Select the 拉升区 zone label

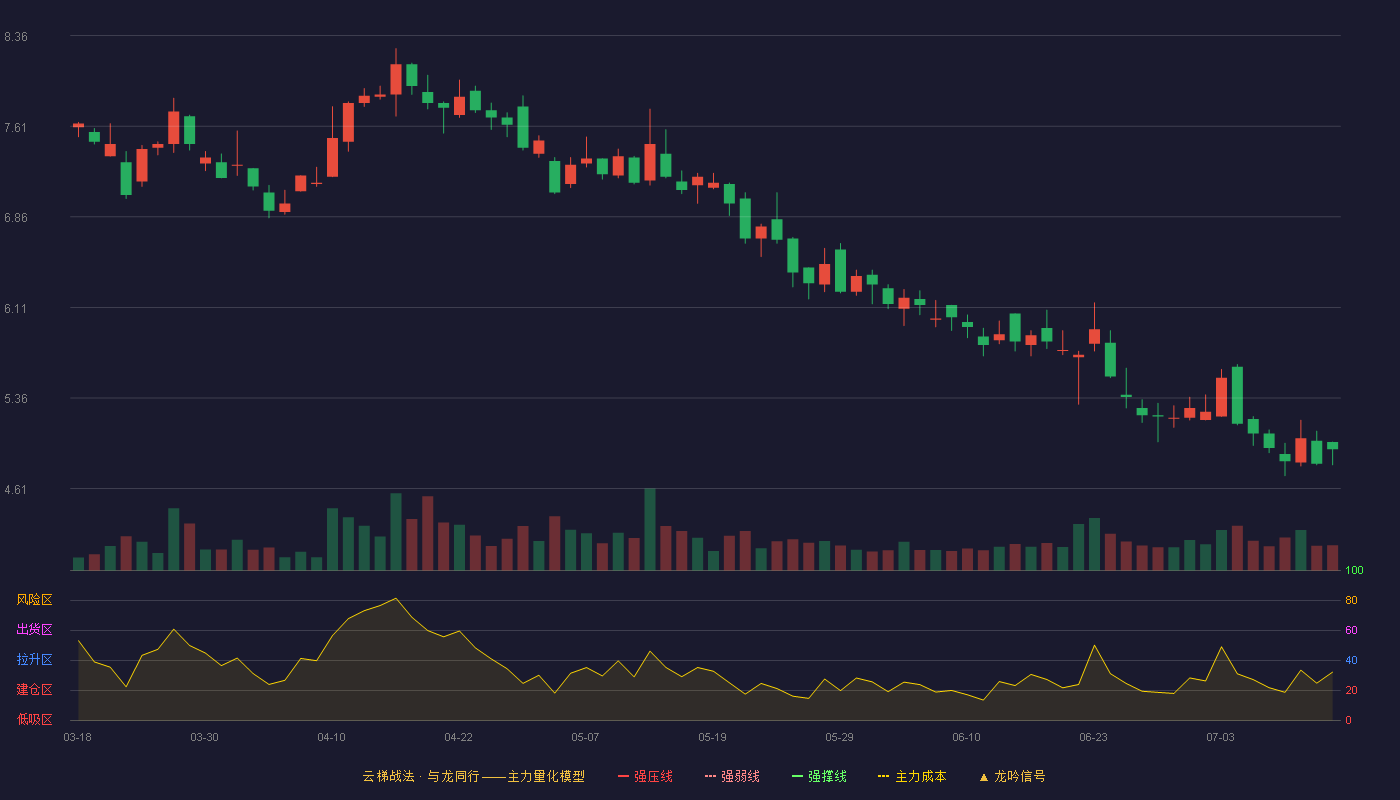point(34,660)
